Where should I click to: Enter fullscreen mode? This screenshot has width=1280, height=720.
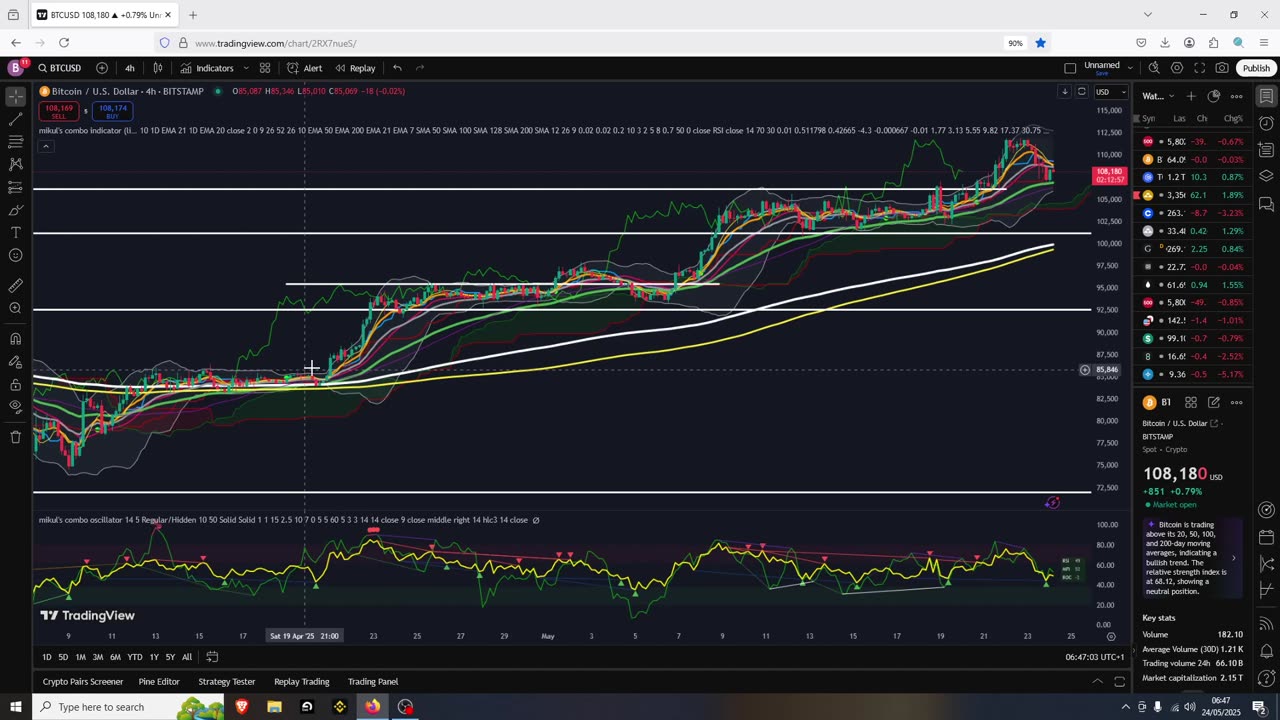click(1199, 68)
